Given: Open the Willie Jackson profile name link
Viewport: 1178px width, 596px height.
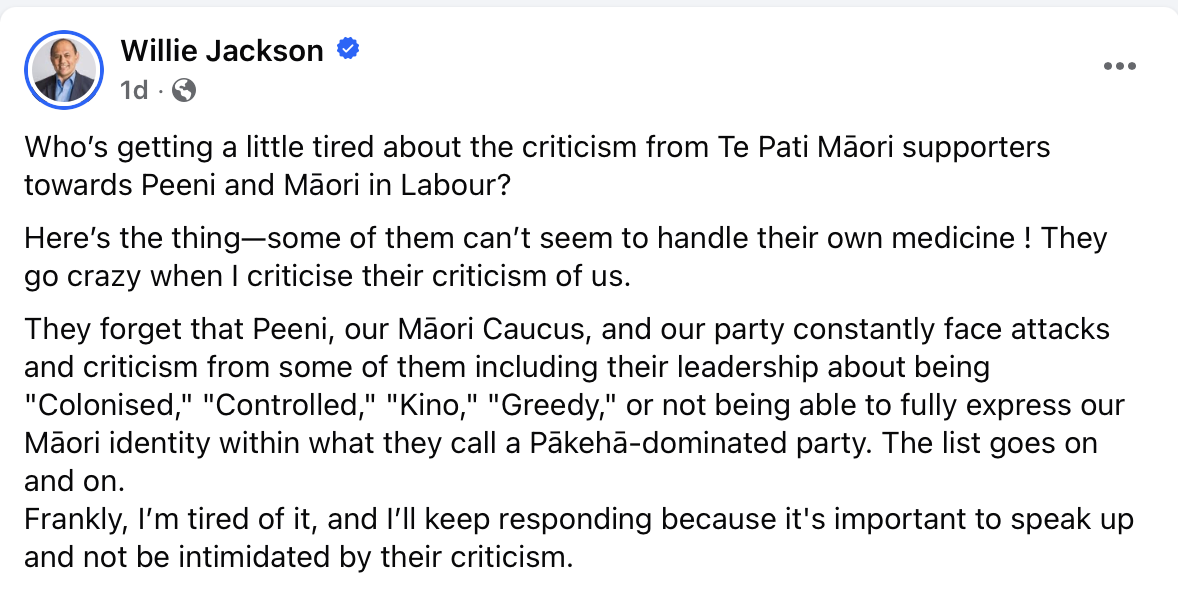Looking at the screenshot, I should (222, 50).
